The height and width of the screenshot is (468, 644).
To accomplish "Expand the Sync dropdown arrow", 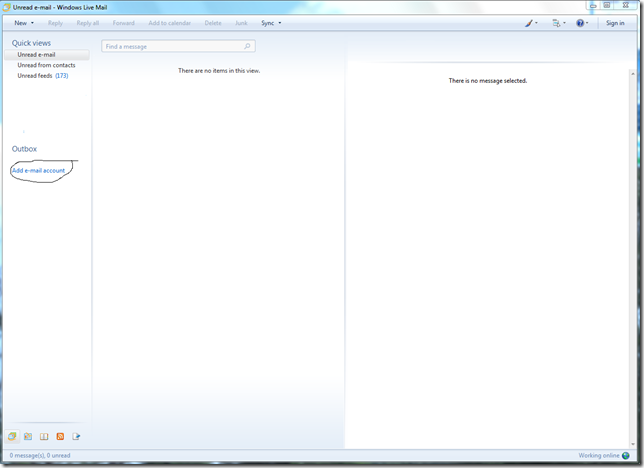I will tap(280, 23).
